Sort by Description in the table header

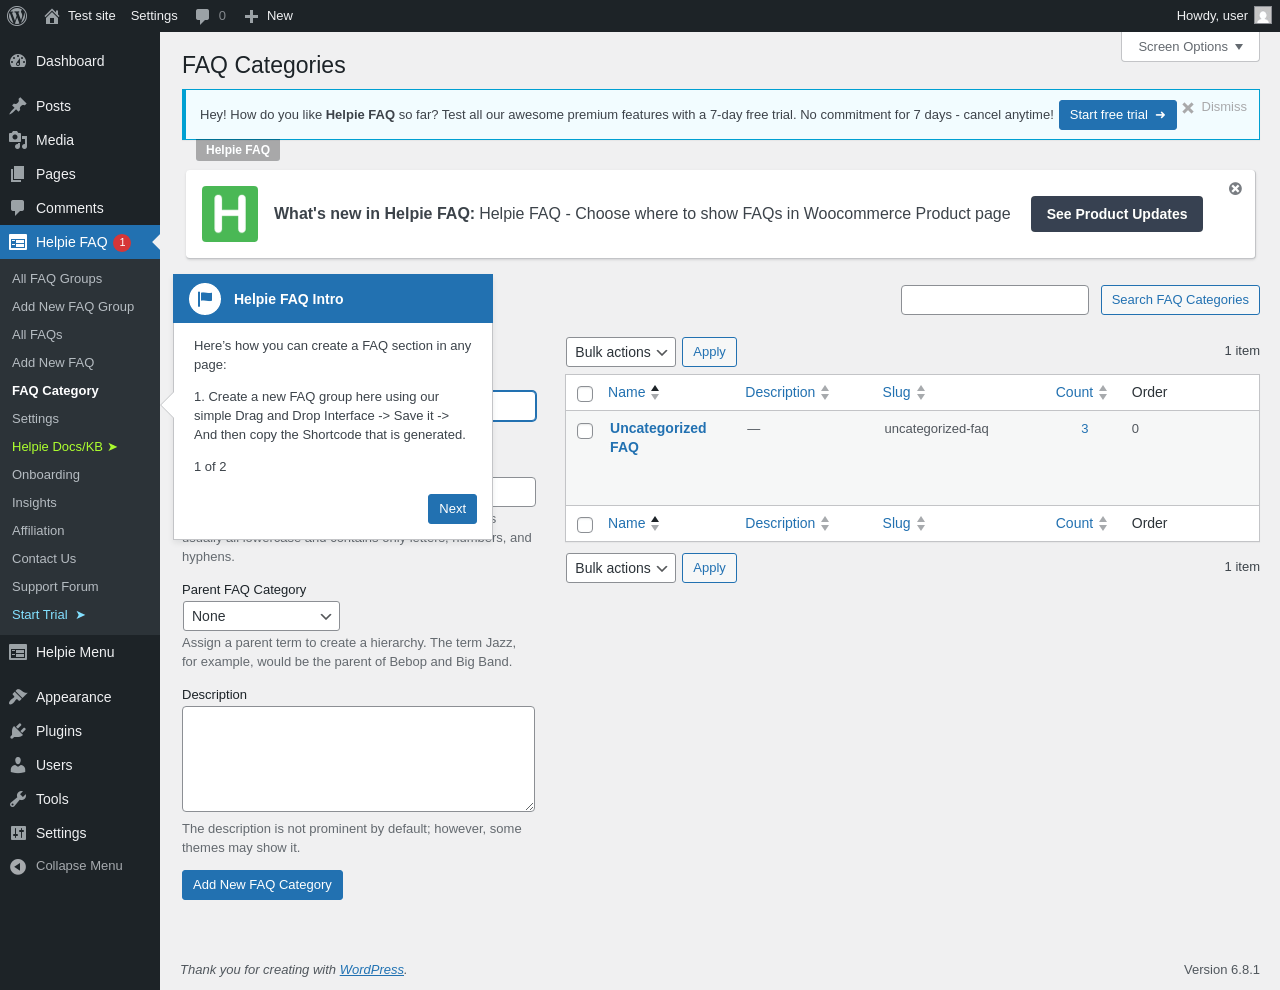[x=787, y=392]
